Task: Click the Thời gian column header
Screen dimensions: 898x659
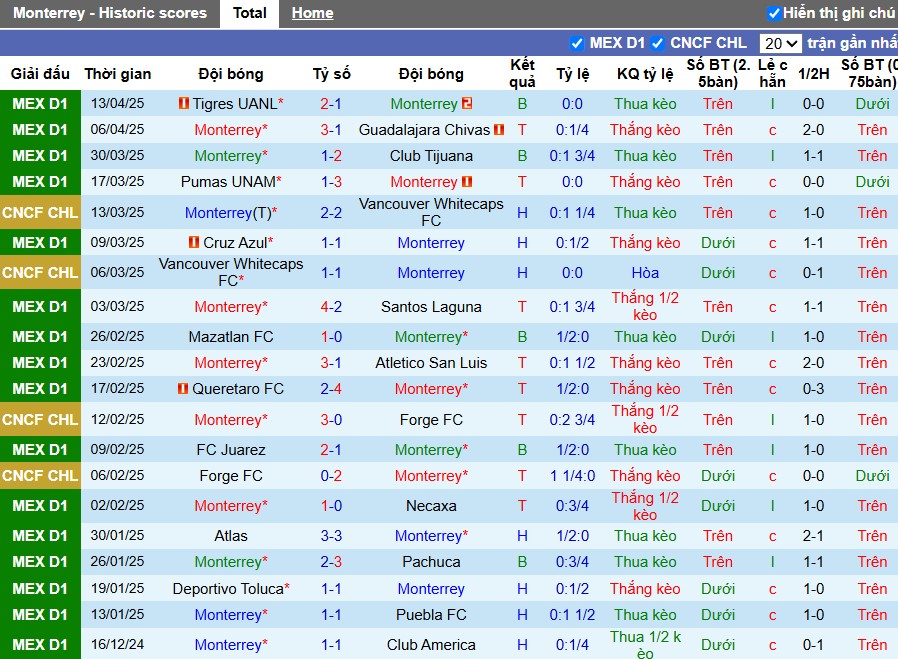Action: 117,74
